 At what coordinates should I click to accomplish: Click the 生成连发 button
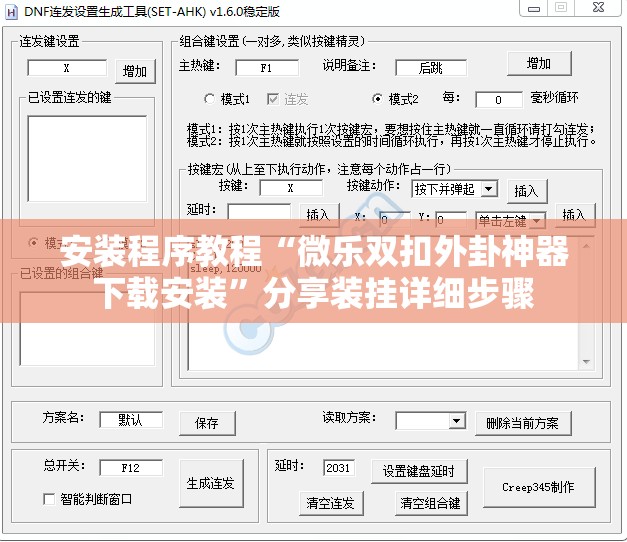pos(211,483)
